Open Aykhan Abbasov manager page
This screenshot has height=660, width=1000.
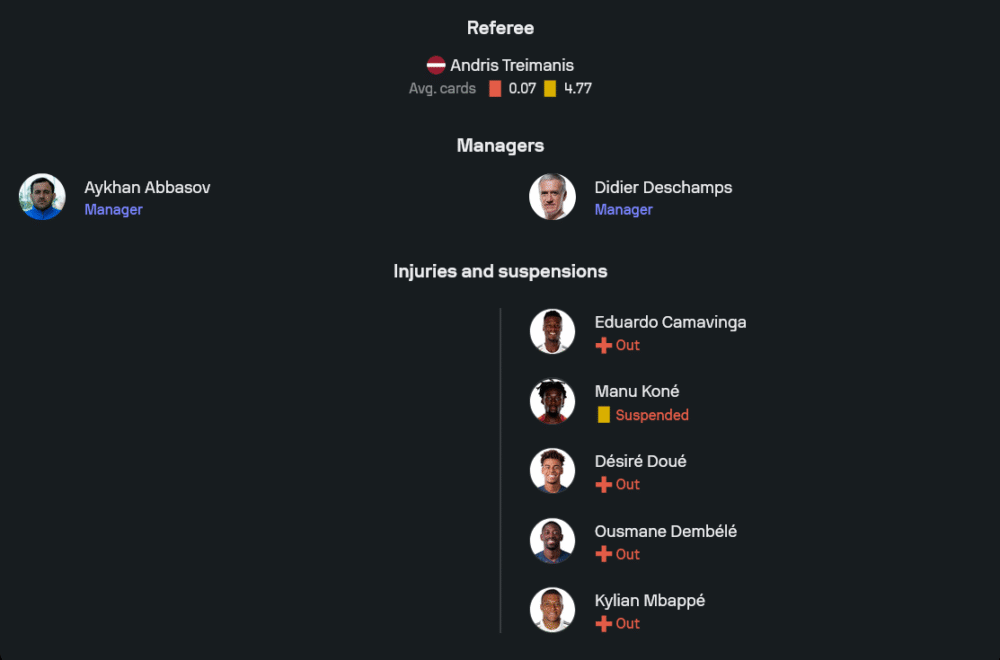tap(147, 187)
